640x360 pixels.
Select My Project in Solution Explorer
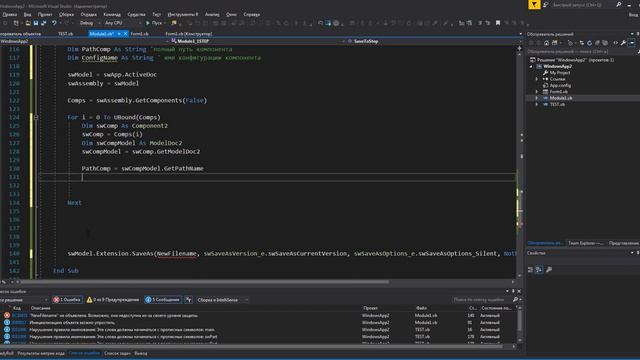point(560,73)
